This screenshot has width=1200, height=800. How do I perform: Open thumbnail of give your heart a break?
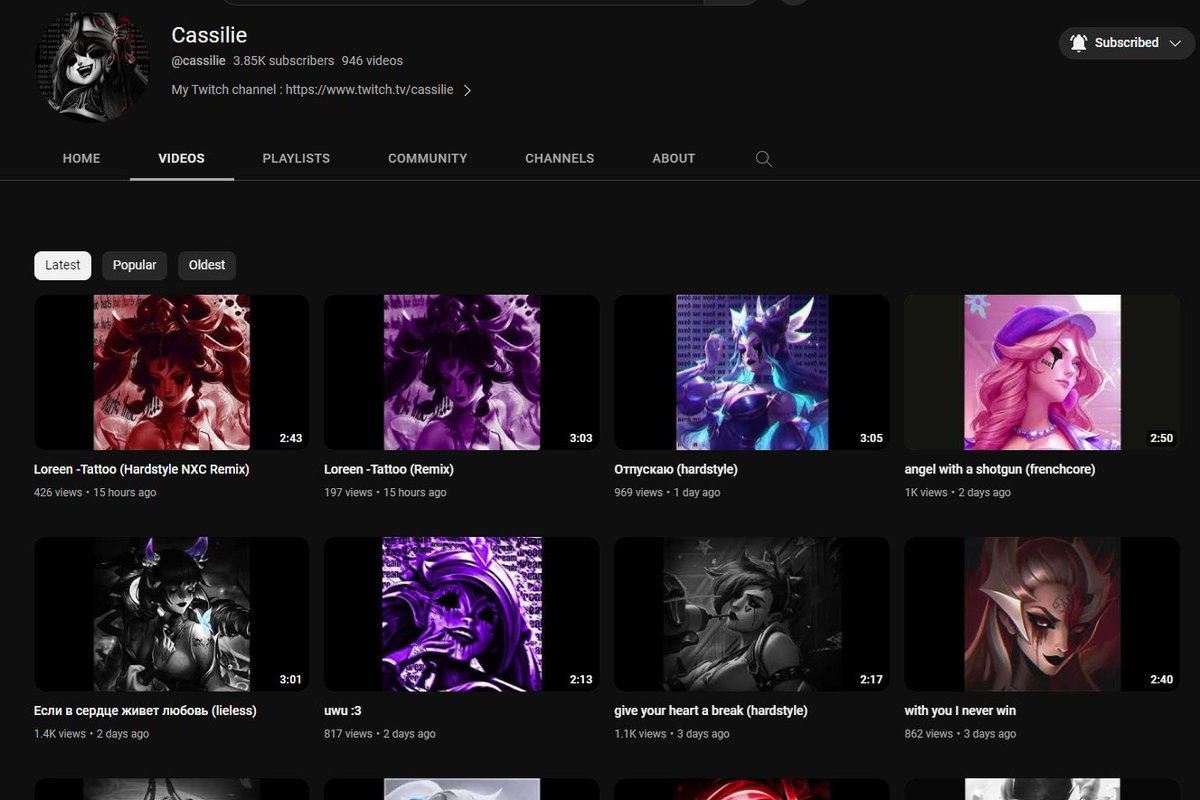pyautogui.click(x=752, y=614)
